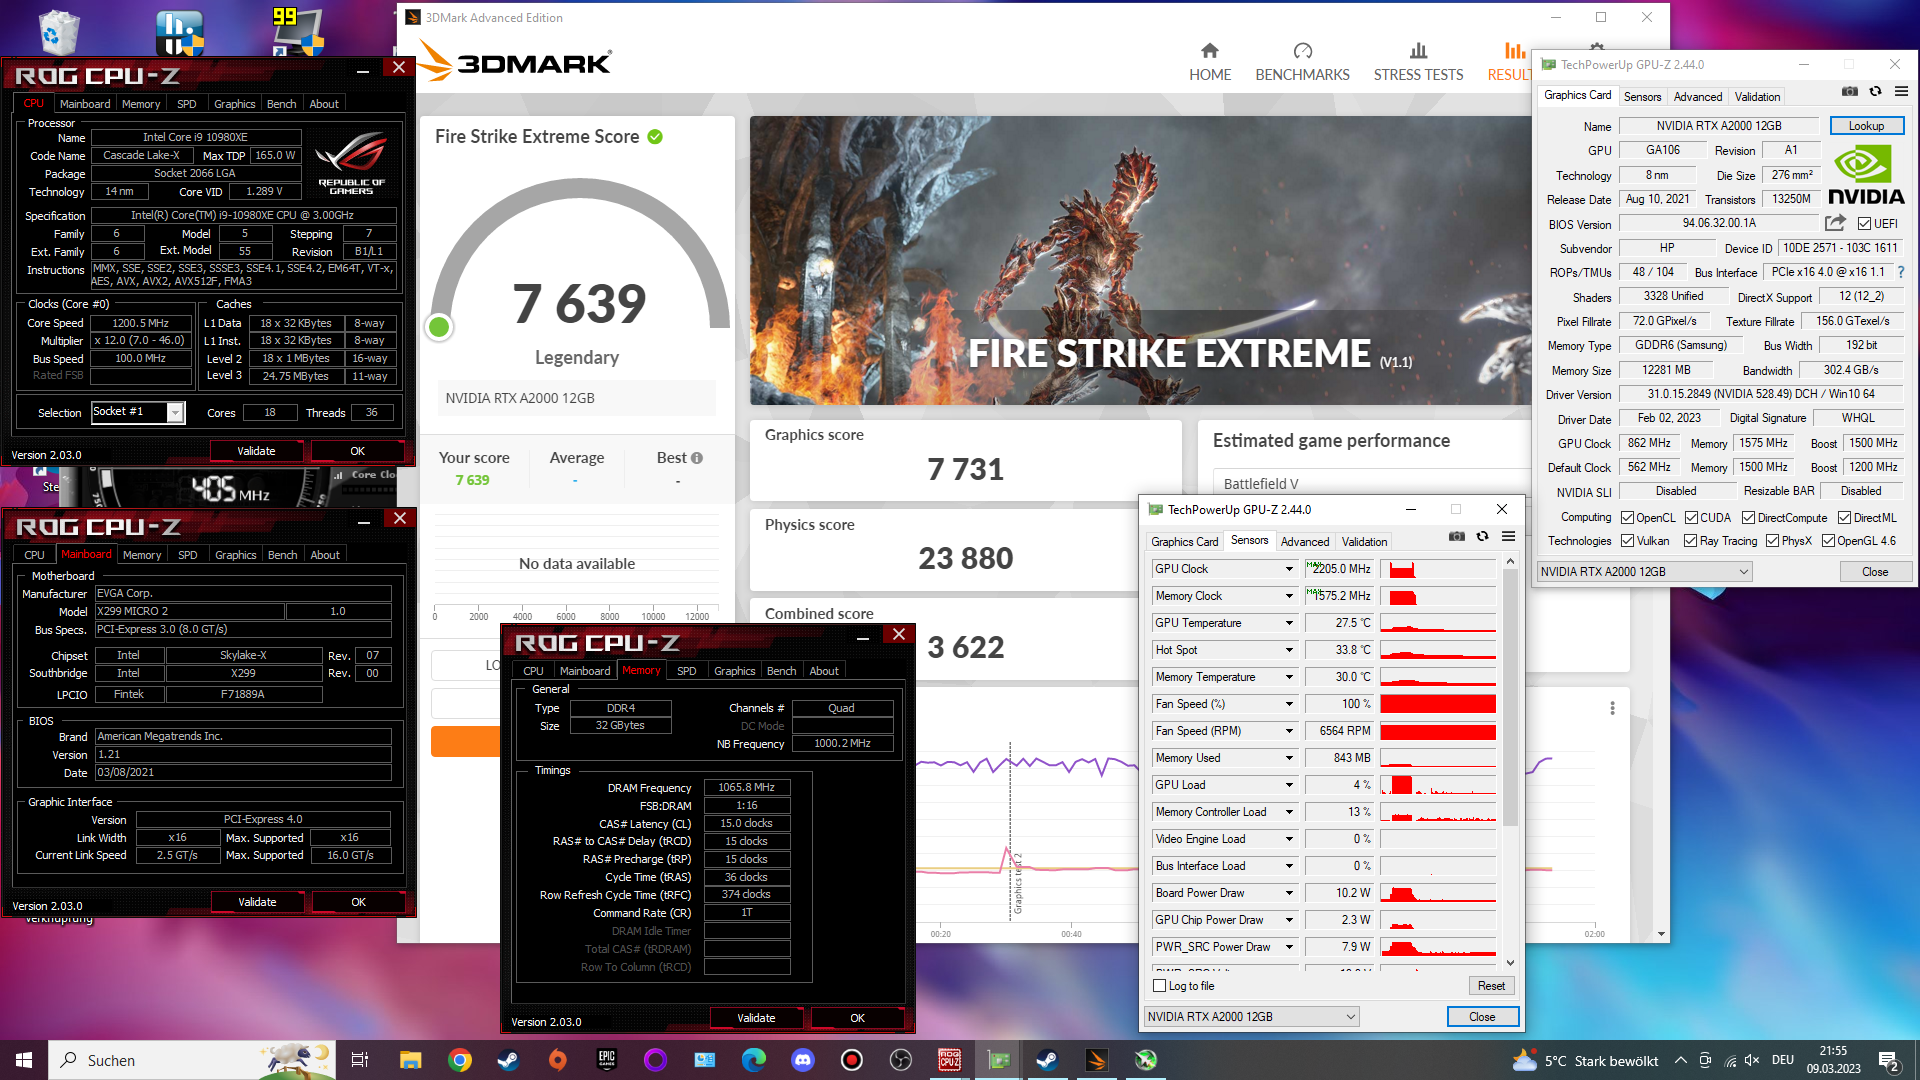Screen dimensions: 1920x1080
Task: Open the HOME section in 3DMark
Action: tap(1210, 62)
